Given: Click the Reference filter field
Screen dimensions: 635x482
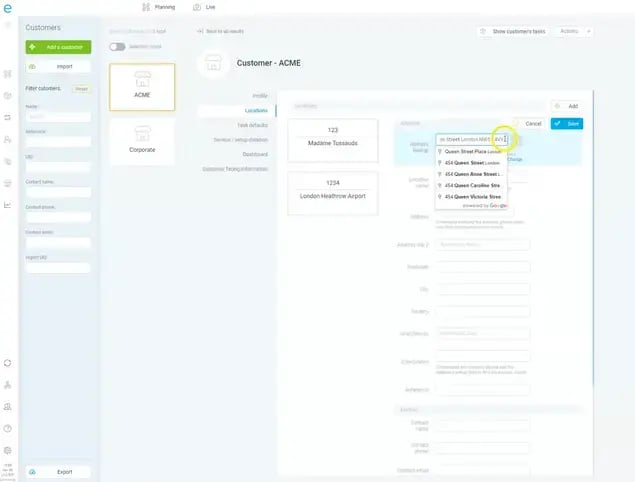Looking at the screenshot, I should tap(58, 142).
